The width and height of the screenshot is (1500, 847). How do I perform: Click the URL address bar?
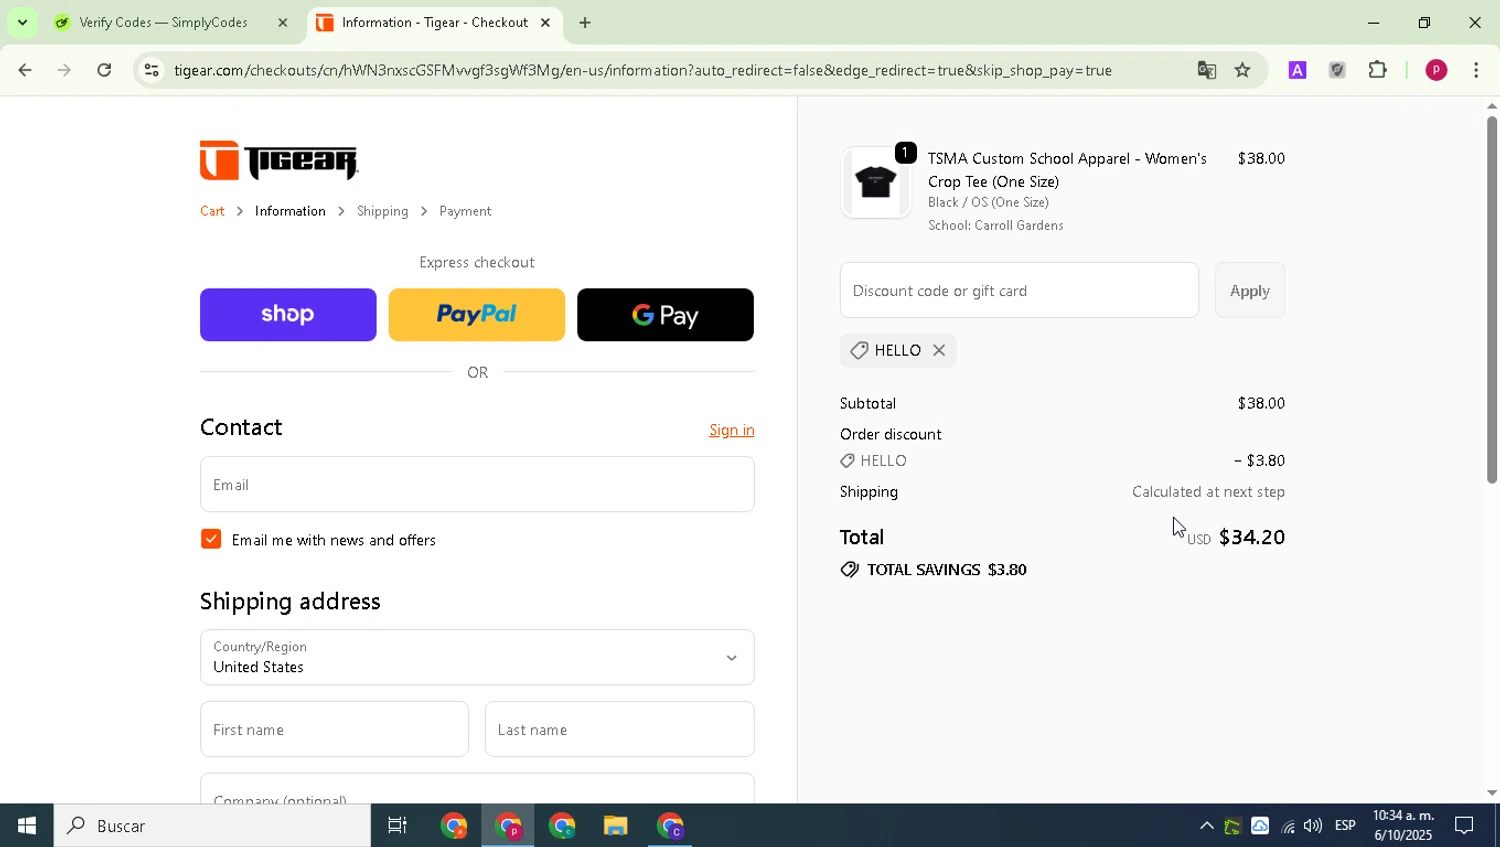(642, 70)
